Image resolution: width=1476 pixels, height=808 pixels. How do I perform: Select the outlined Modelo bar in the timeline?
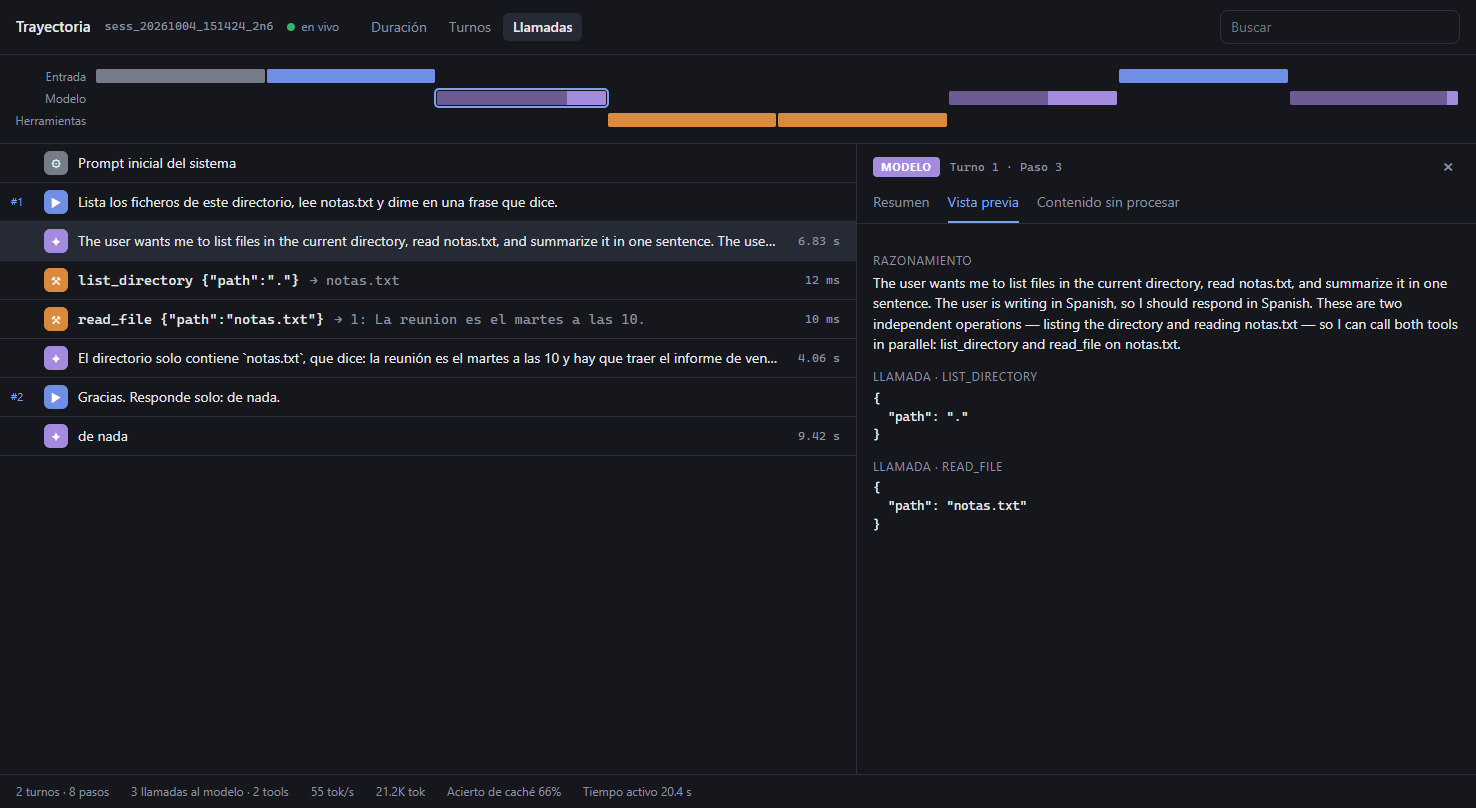click(x=521, y=98)
